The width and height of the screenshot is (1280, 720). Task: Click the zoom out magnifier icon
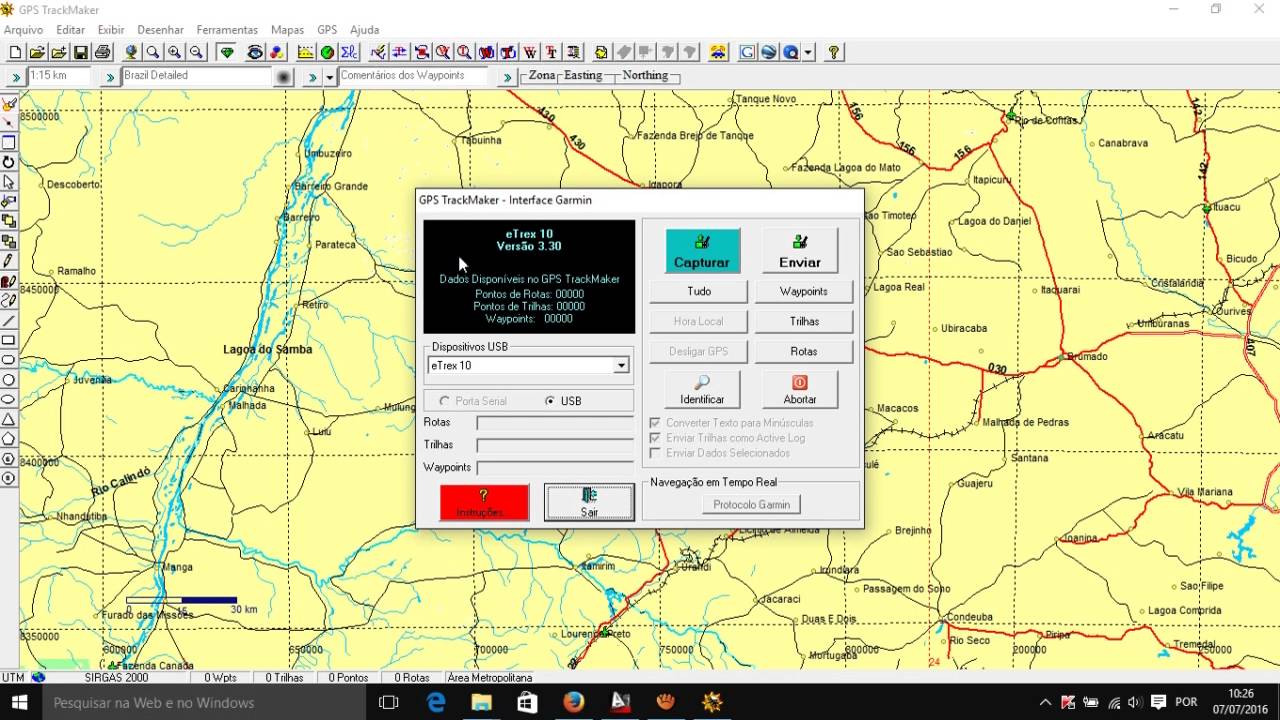197,52
